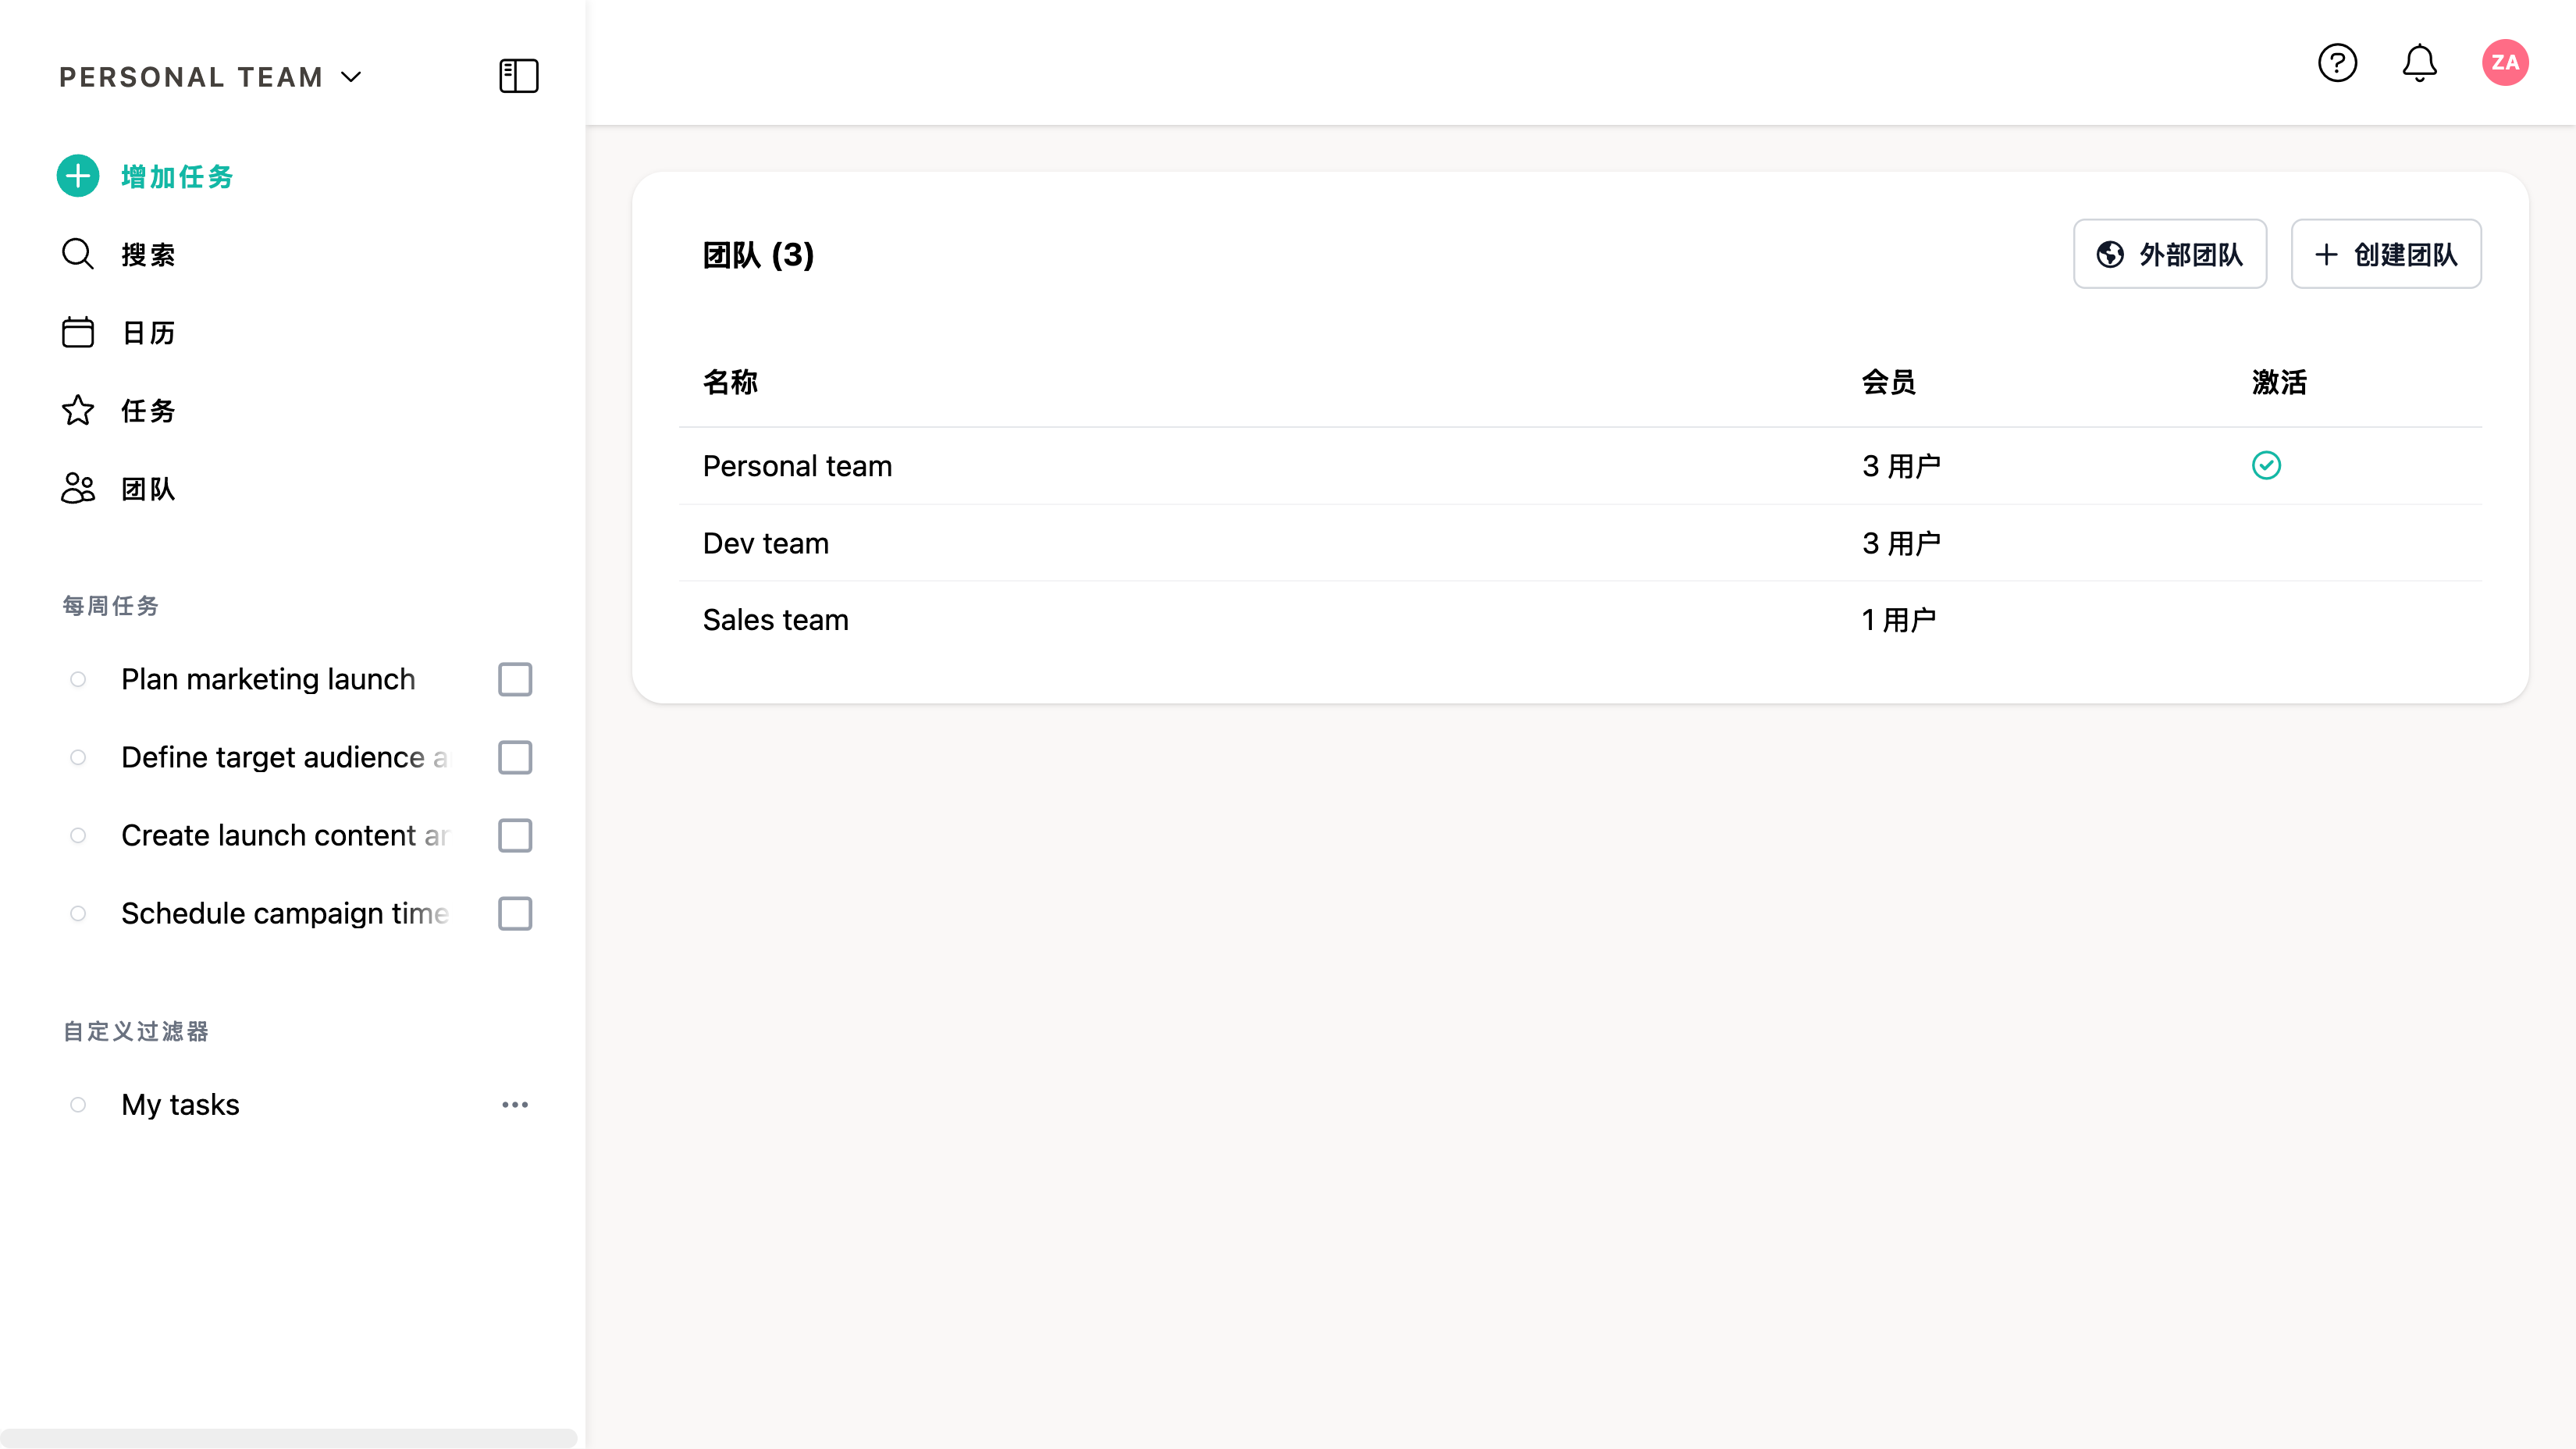Screen dimensions: 2576x1449
Task: Click the star tasks icon
Action: click(x=78, y=410)
